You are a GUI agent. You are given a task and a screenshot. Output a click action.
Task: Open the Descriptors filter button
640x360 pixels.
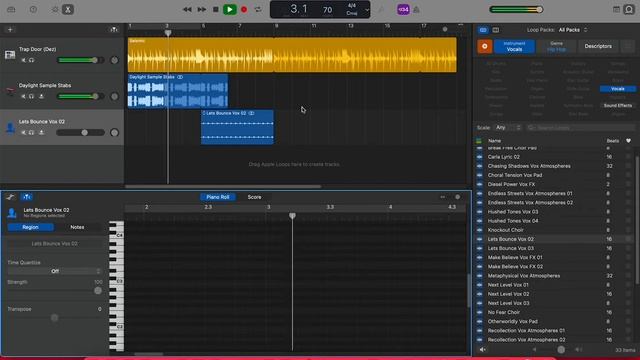click(598, 47)
